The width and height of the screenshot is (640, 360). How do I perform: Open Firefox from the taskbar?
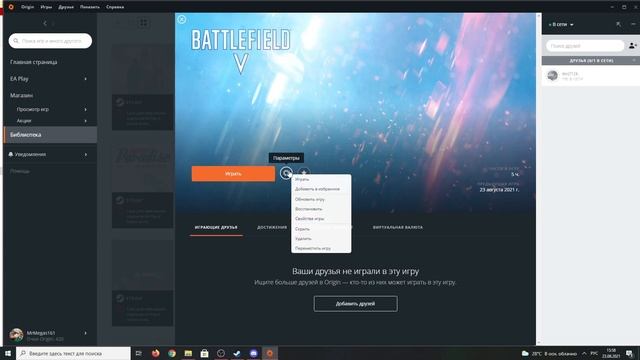[156, 353]
